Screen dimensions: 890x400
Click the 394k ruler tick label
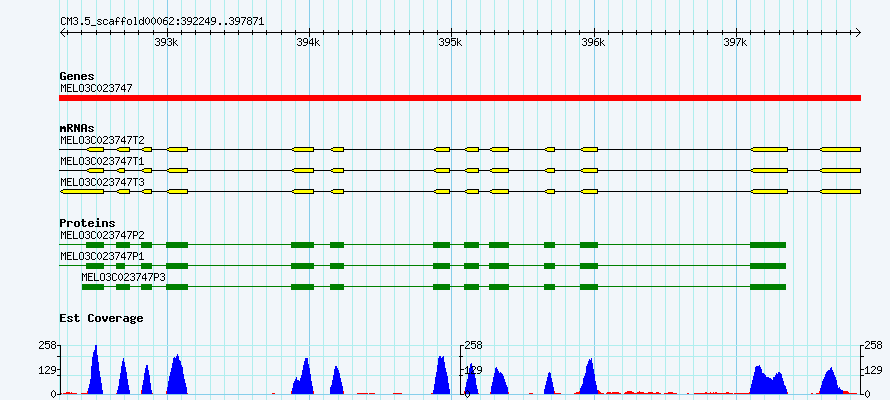click(309, 43)
